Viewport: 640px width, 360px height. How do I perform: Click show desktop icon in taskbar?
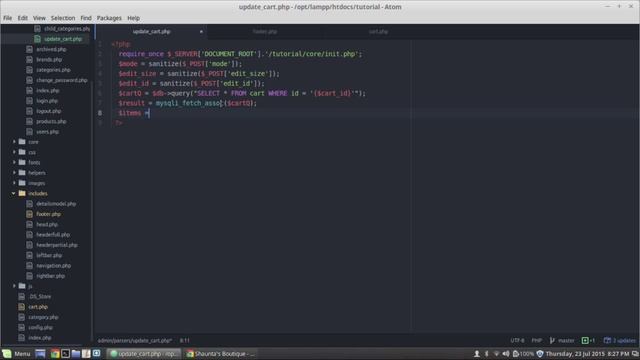[40, 353]
